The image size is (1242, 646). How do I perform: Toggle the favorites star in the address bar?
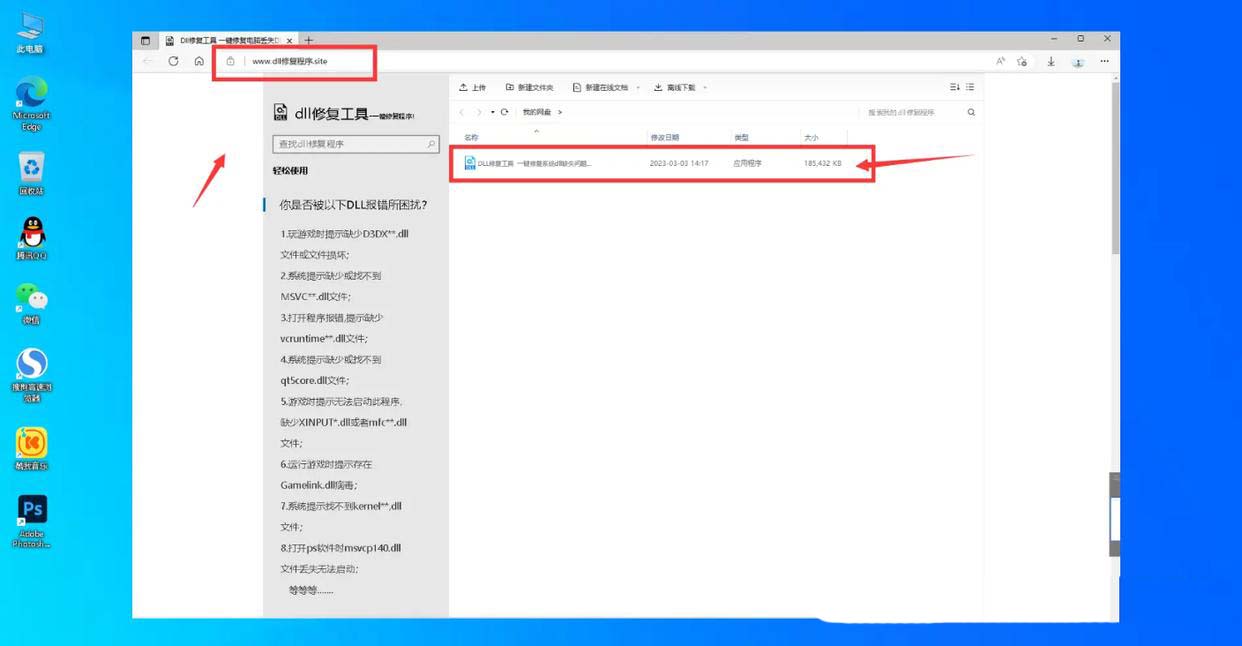[1022, 62]
